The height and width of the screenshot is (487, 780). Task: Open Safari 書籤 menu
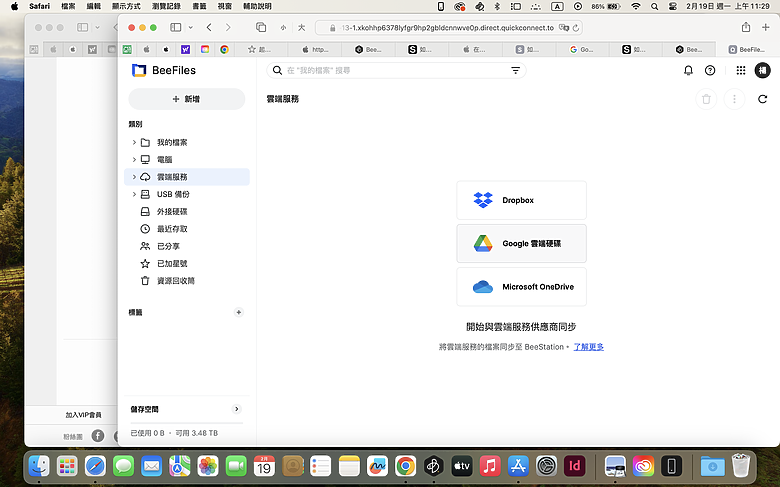(199, 6)
